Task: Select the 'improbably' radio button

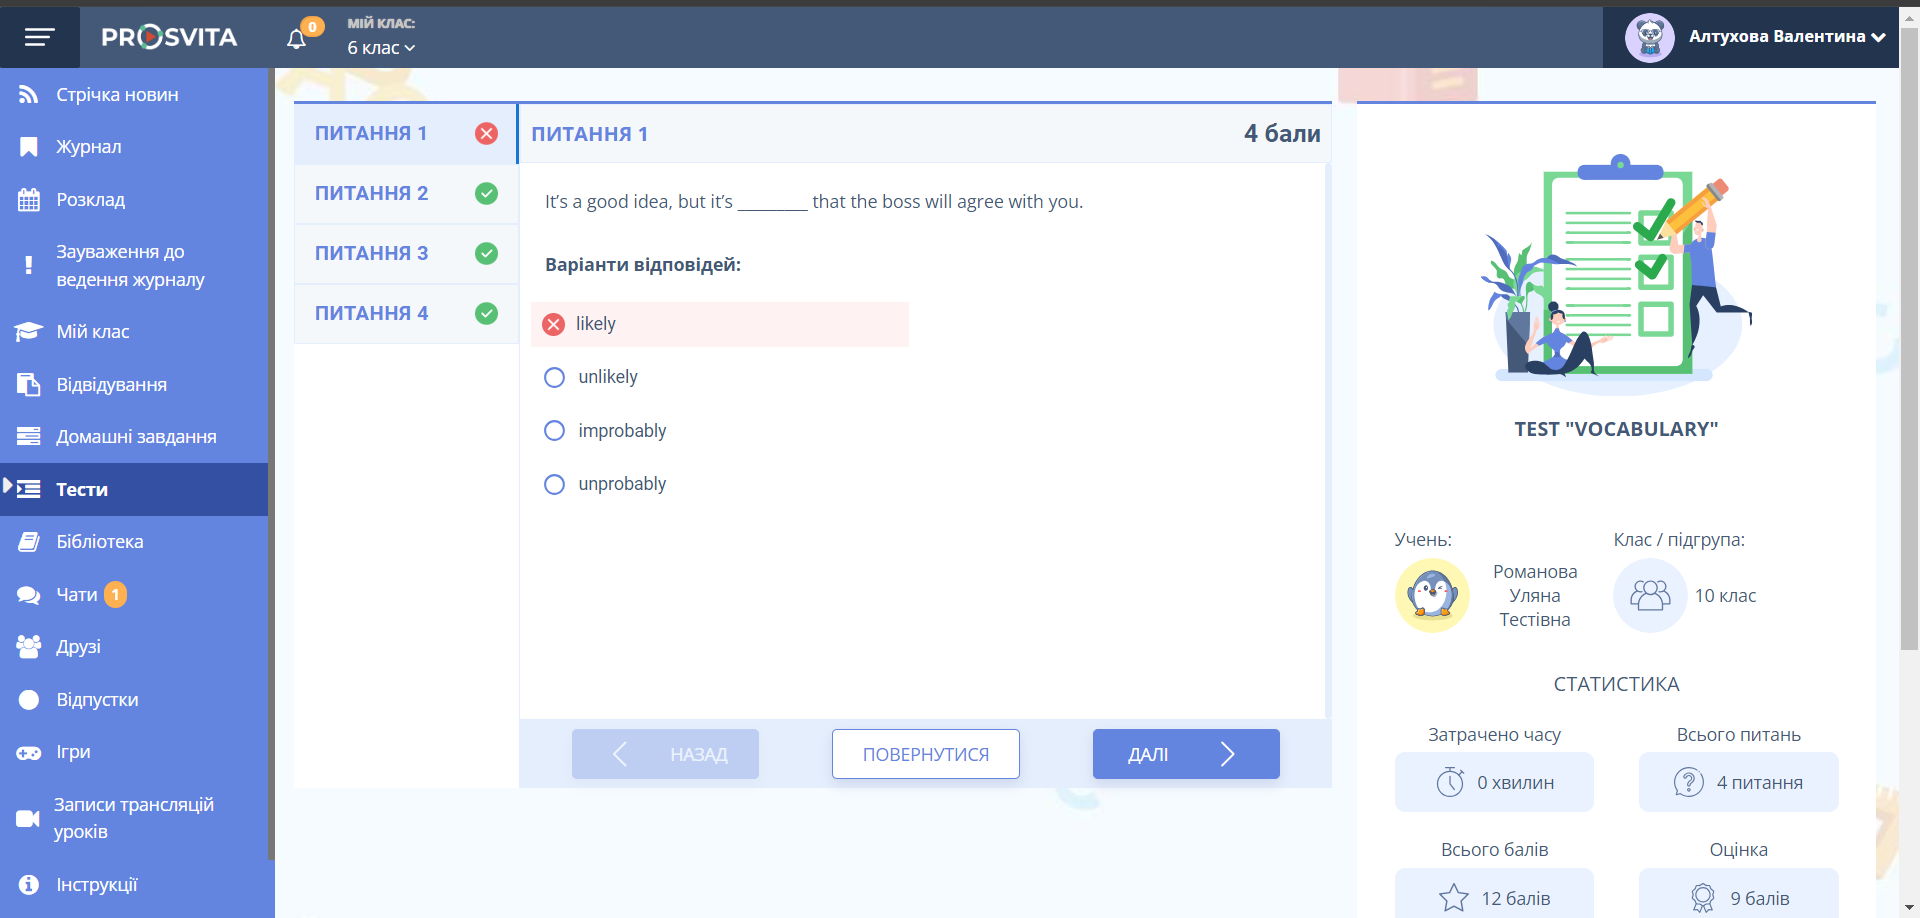Action: (x=554, y=431)
